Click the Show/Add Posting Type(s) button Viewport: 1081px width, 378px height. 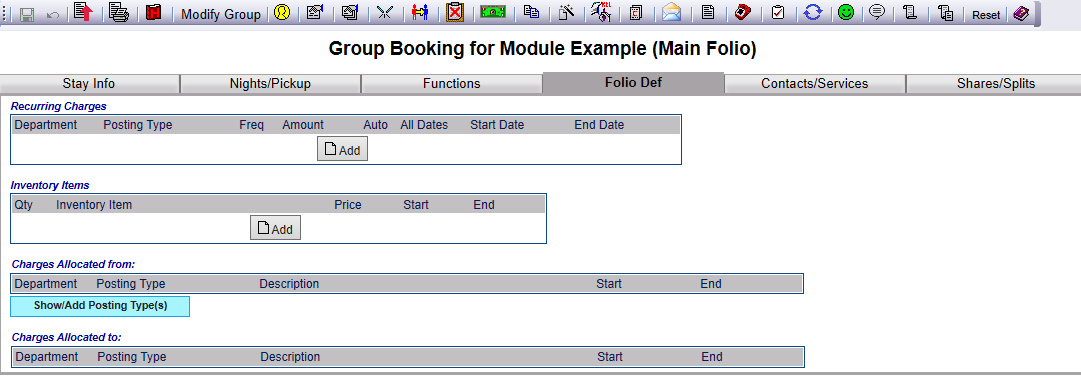click(x=100, y=306)
